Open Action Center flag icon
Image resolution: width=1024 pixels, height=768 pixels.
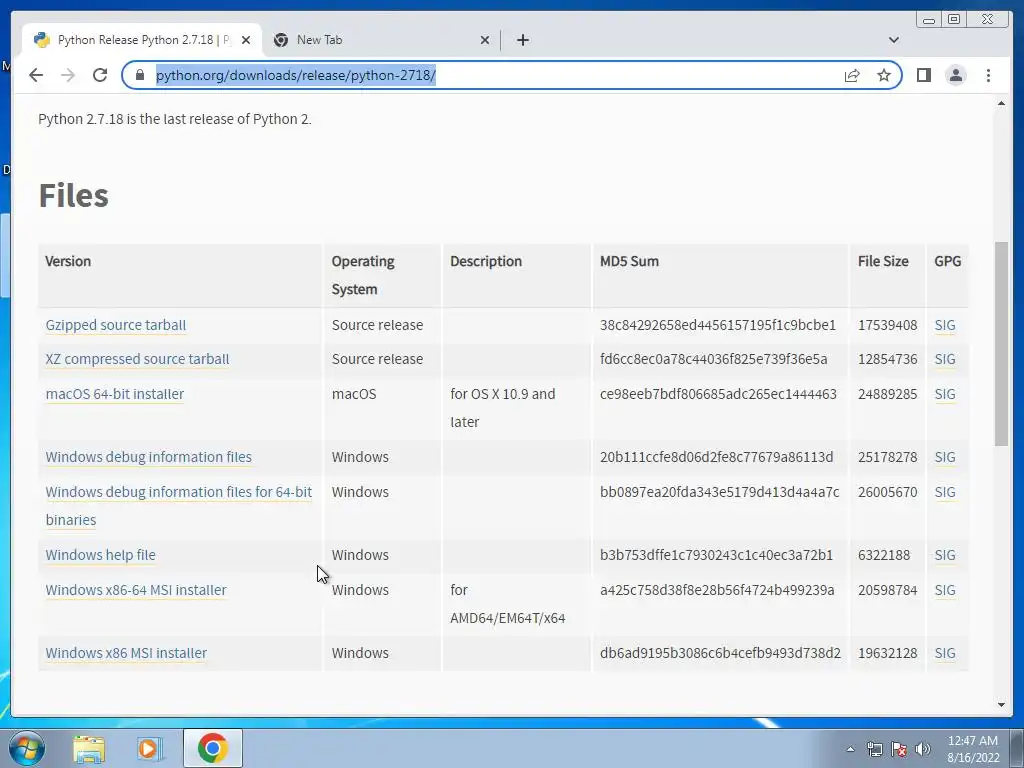click(899, 750)
